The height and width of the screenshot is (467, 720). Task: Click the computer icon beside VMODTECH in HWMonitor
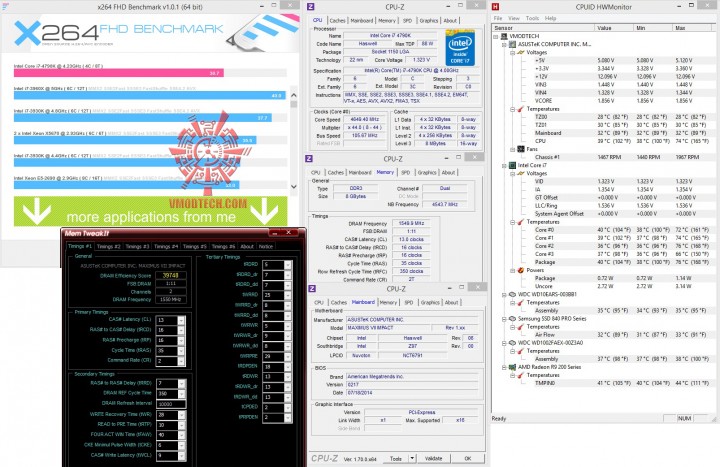(504, 36)
